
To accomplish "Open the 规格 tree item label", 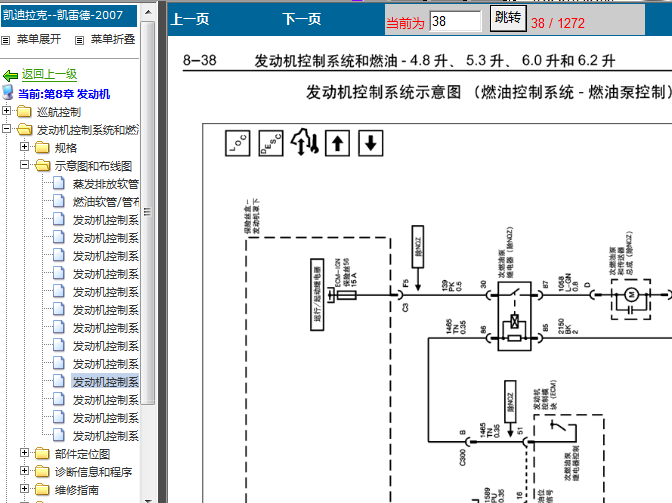I will pyautogui.click(x=66, y=148).
